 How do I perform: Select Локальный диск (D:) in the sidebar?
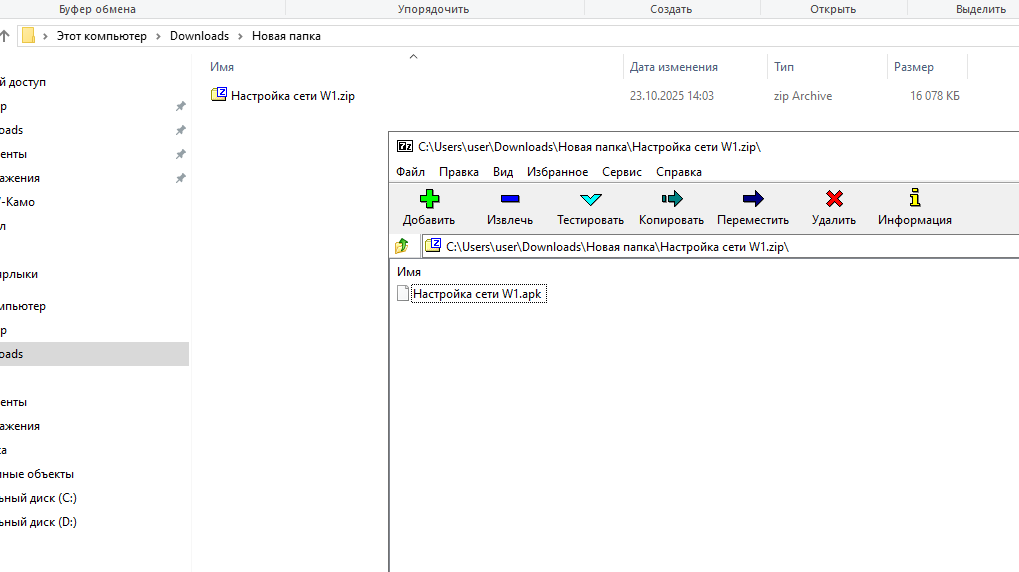pyautogui.click(x=40, y=522)
